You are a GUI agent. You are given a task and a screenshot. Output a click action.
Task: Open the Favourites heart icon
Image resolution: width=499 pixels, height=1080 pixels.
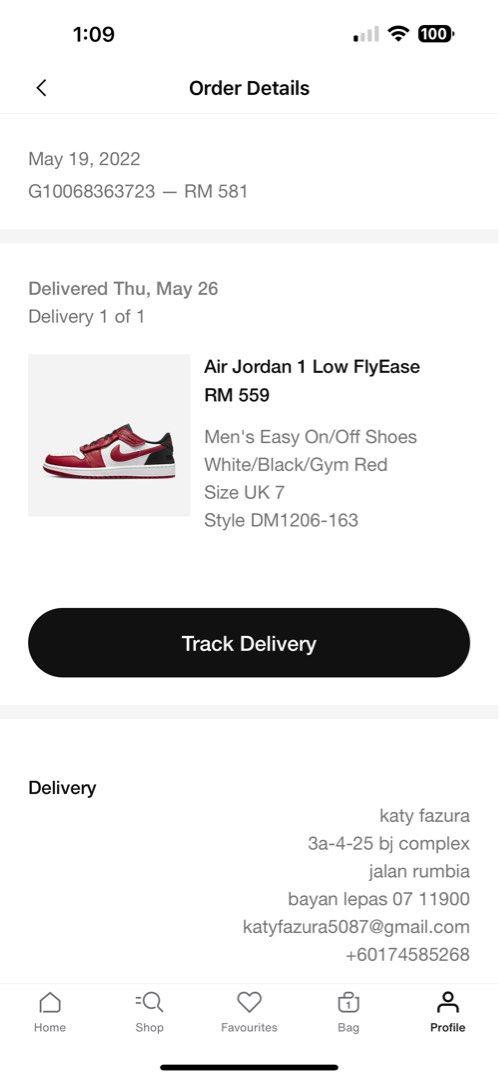pos(249,1002)
